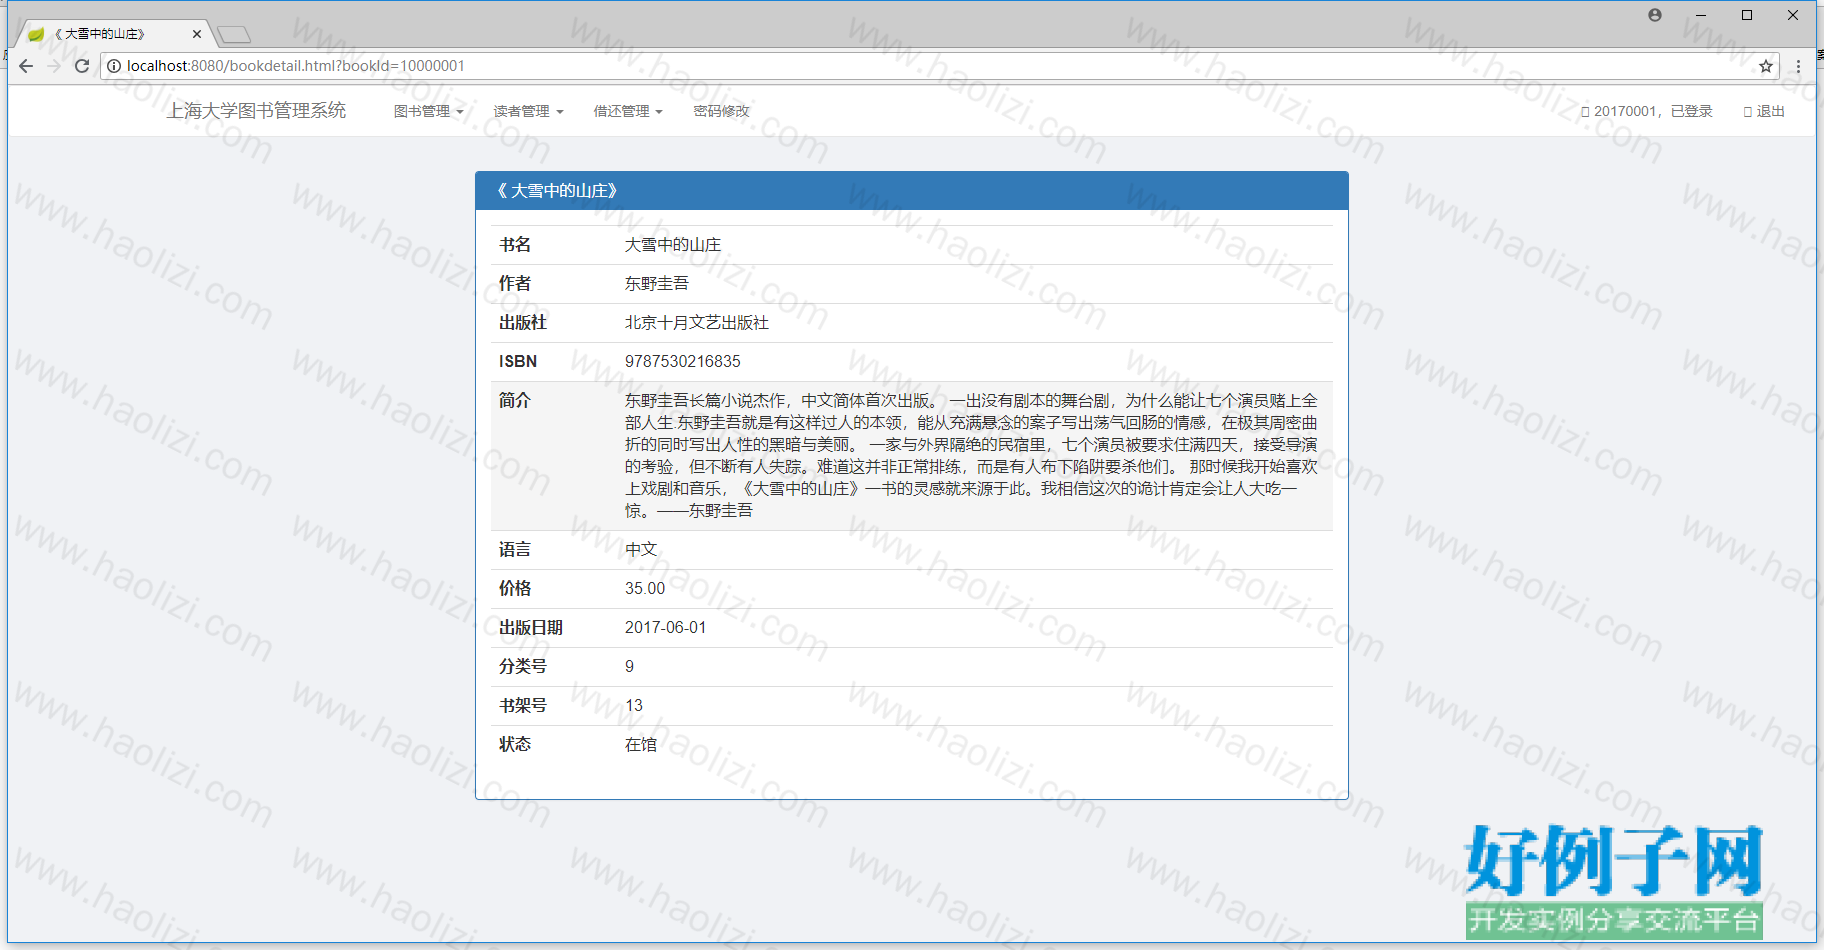Open the Chrome profile avatar icon

click(x=1655, y=15)
